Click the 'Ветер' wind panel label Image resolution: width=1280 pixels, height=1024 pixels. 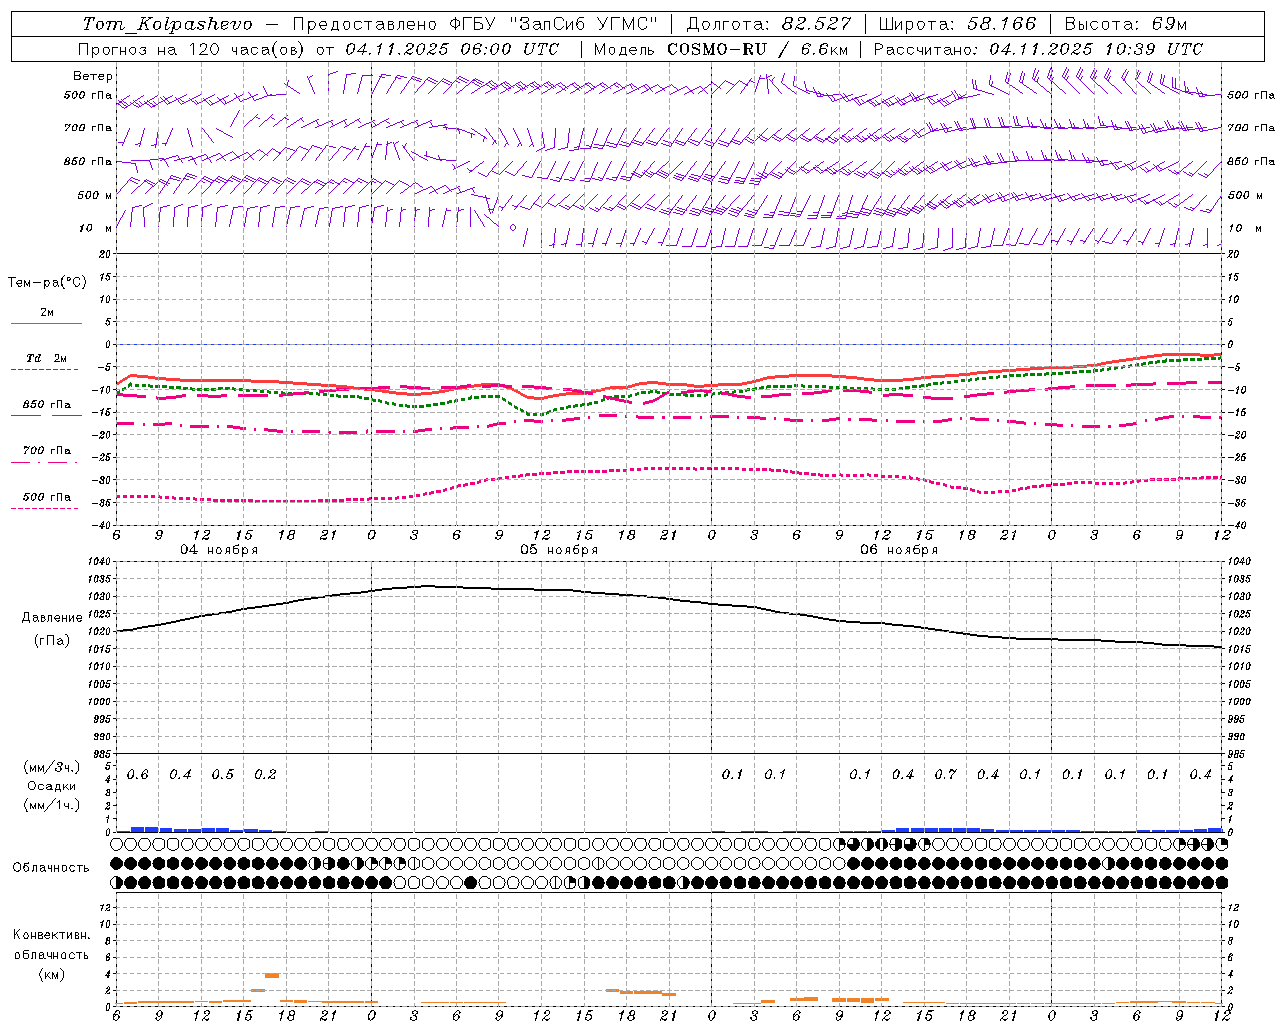pyautogui.click(x=93, y=76)
